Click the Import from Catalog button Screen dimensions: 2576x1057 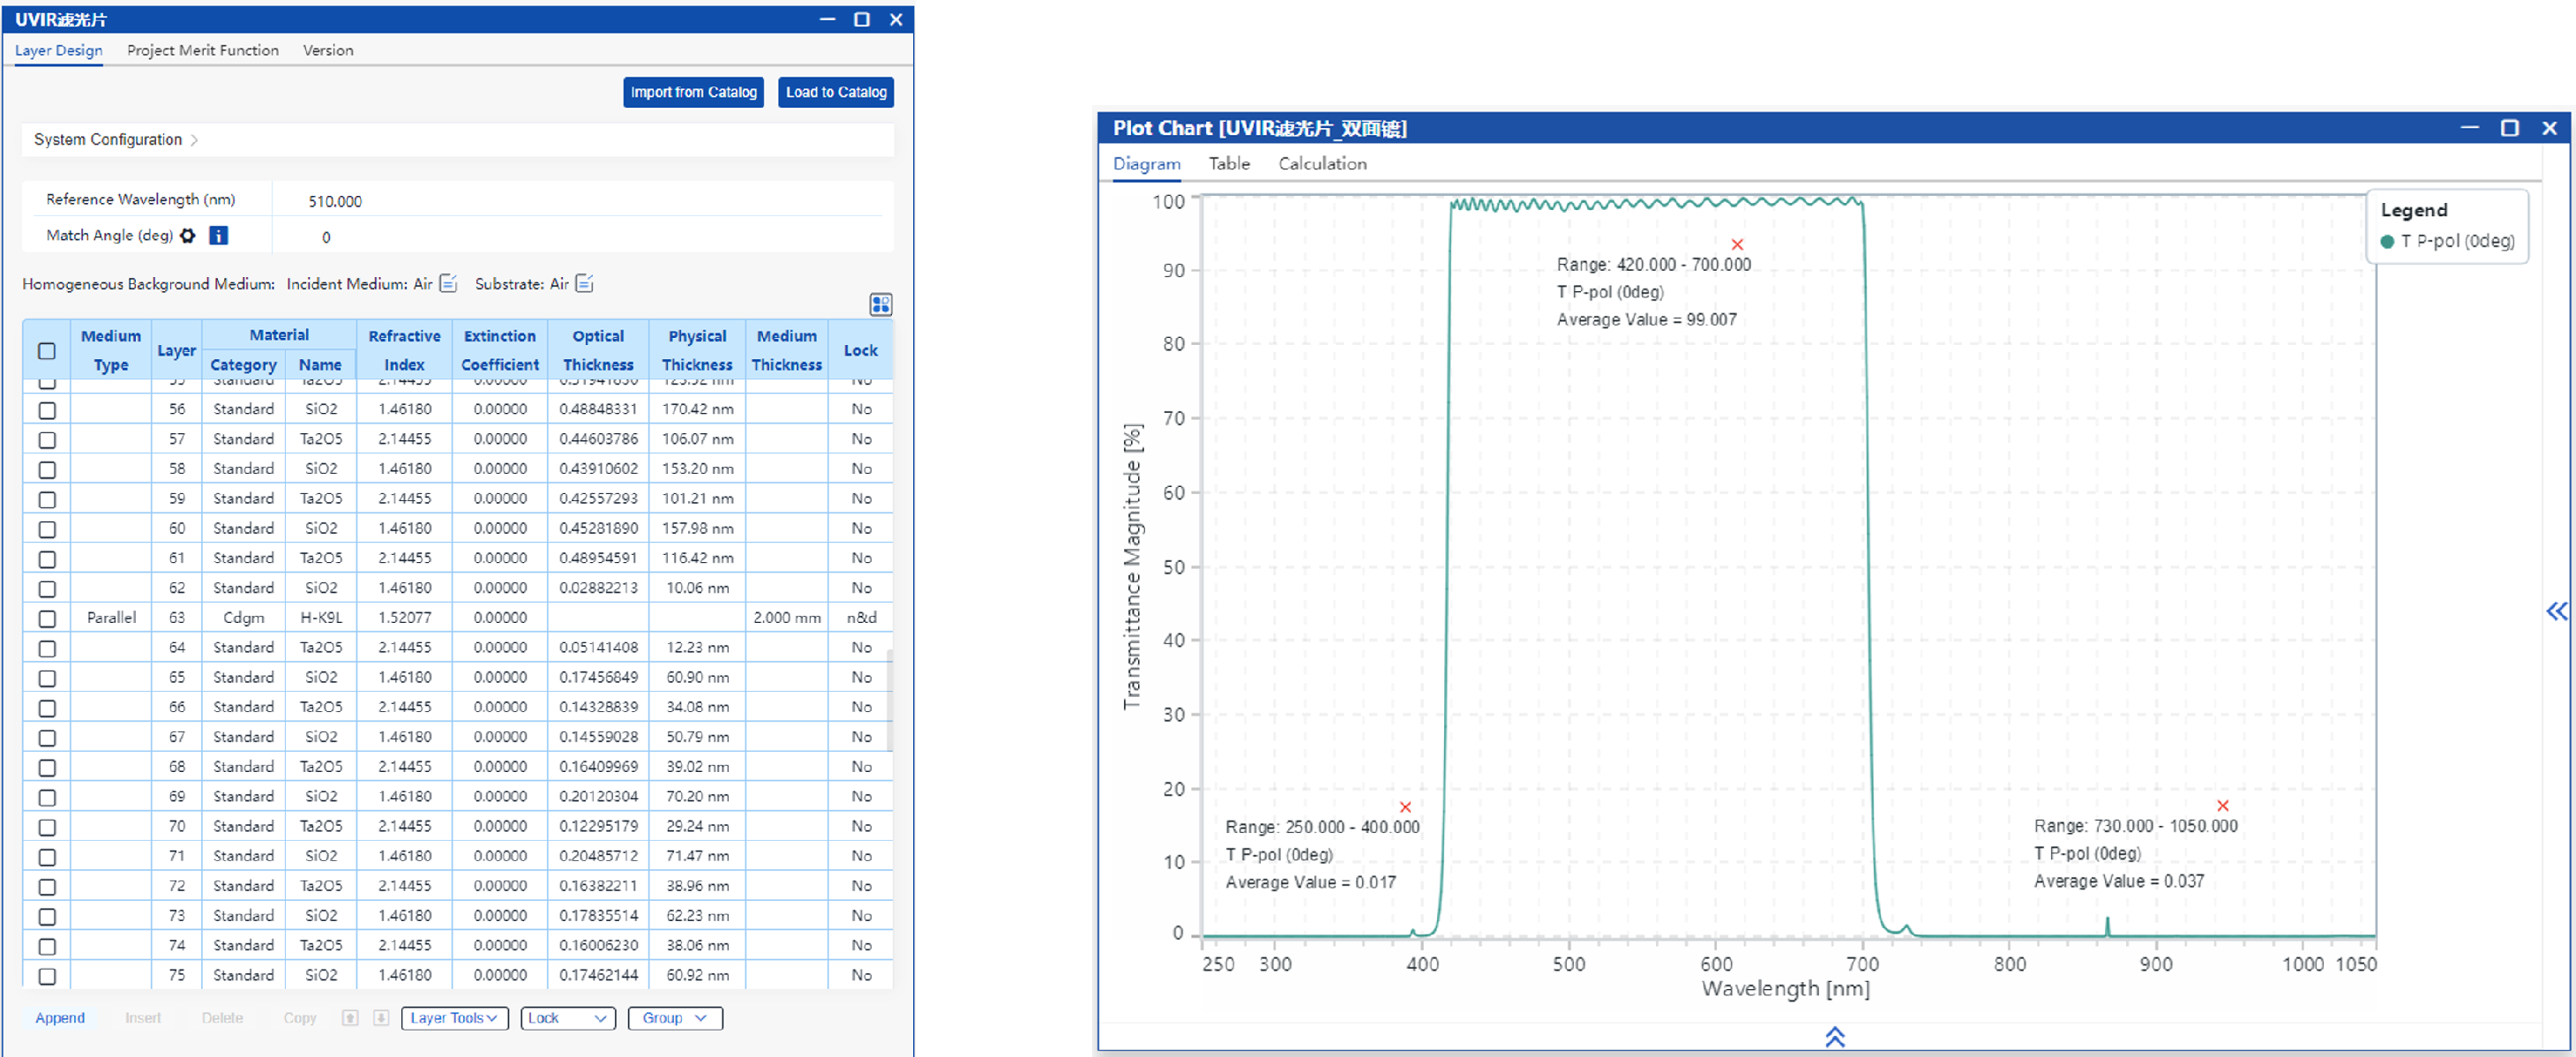693,92
